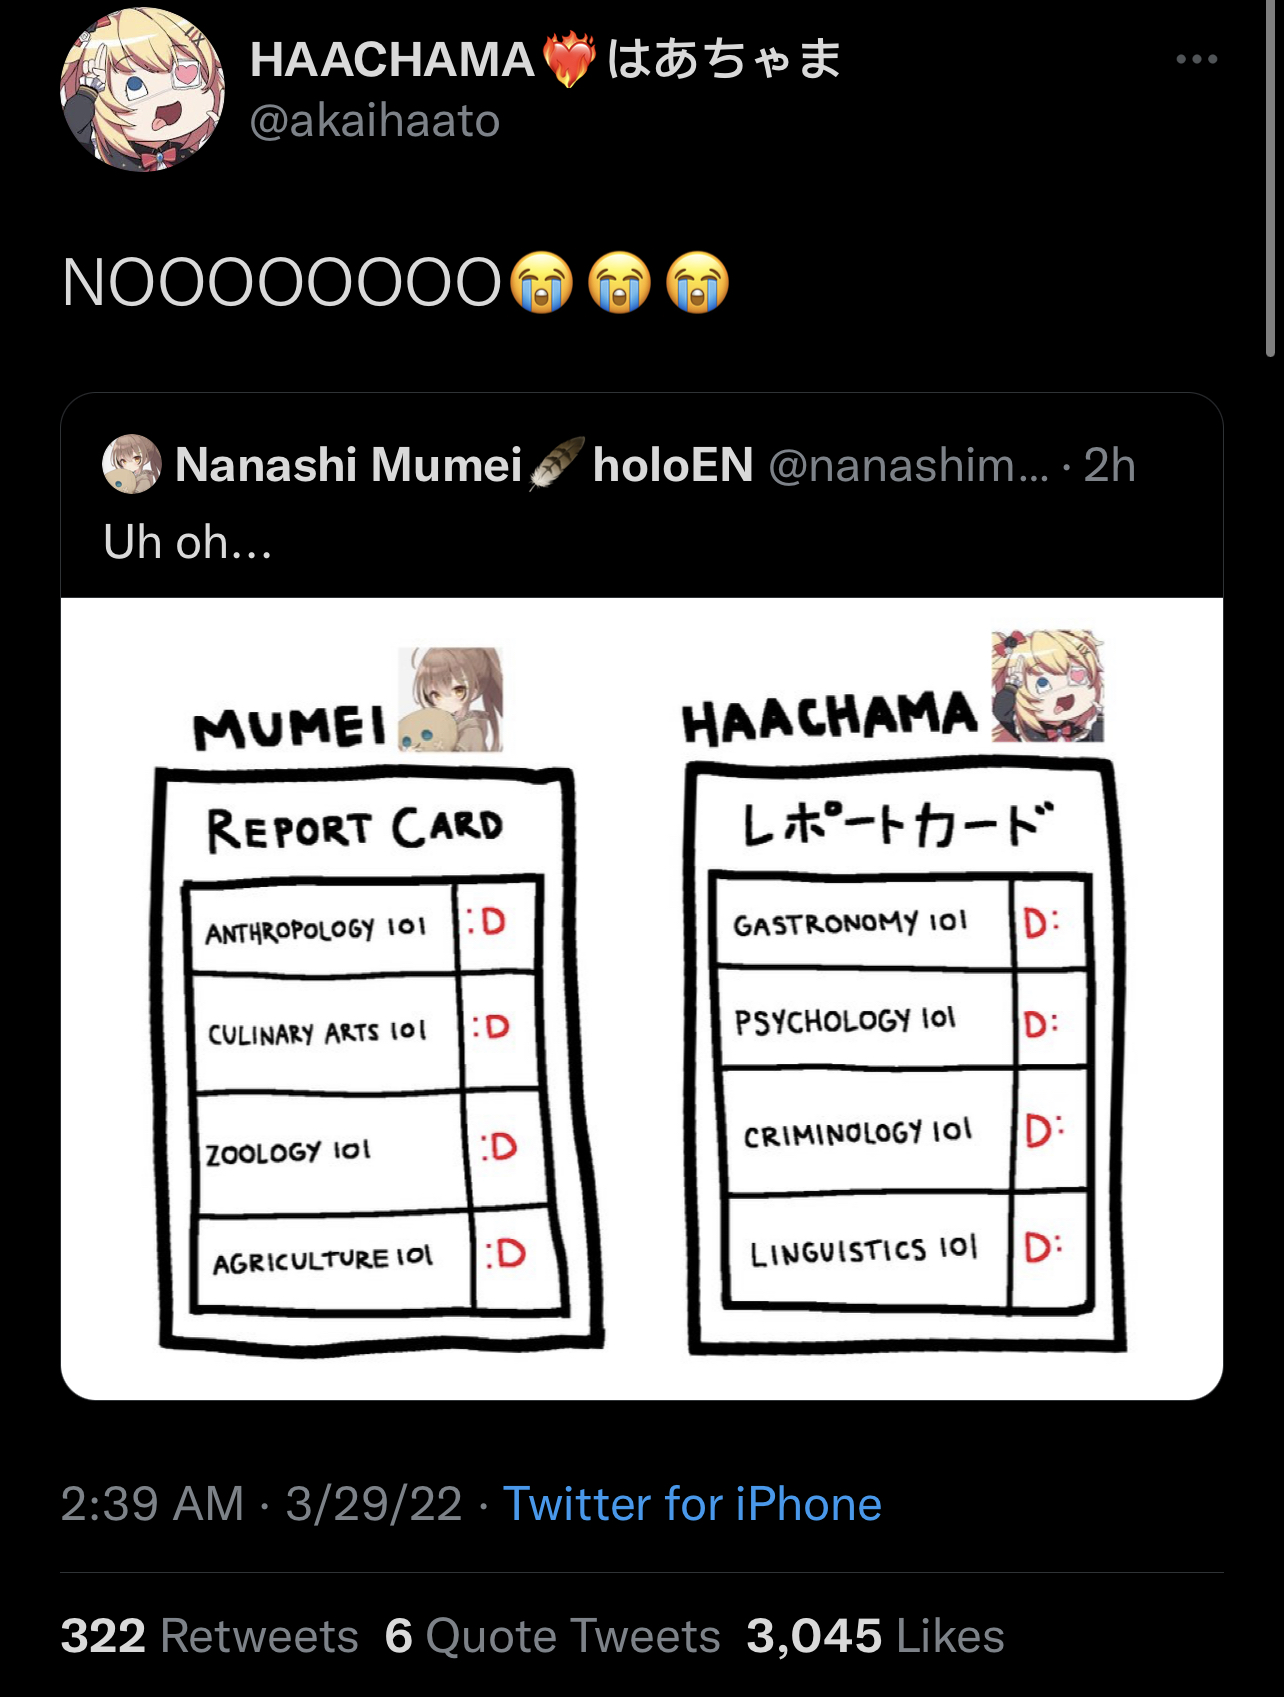Open the Twitter for iPhone link
1284x1697 pixels.
click(x=692, y=1504)
